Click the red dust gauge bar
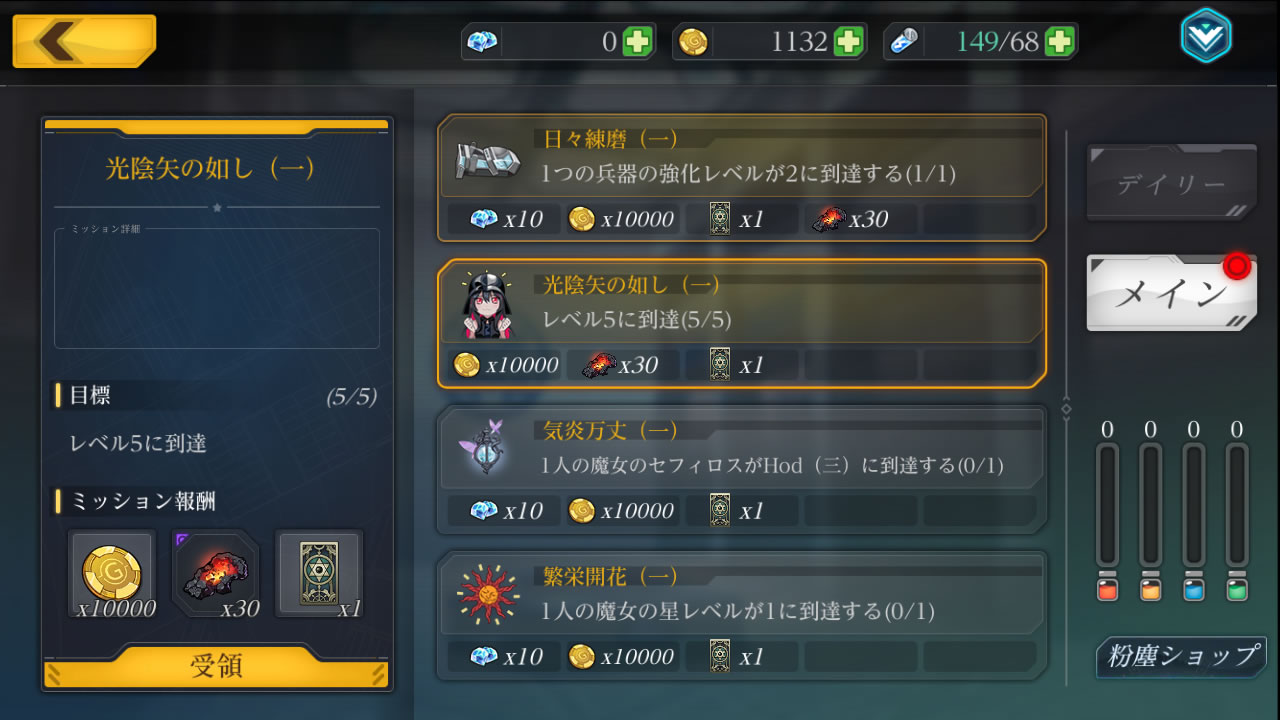 coord(1107,506)
